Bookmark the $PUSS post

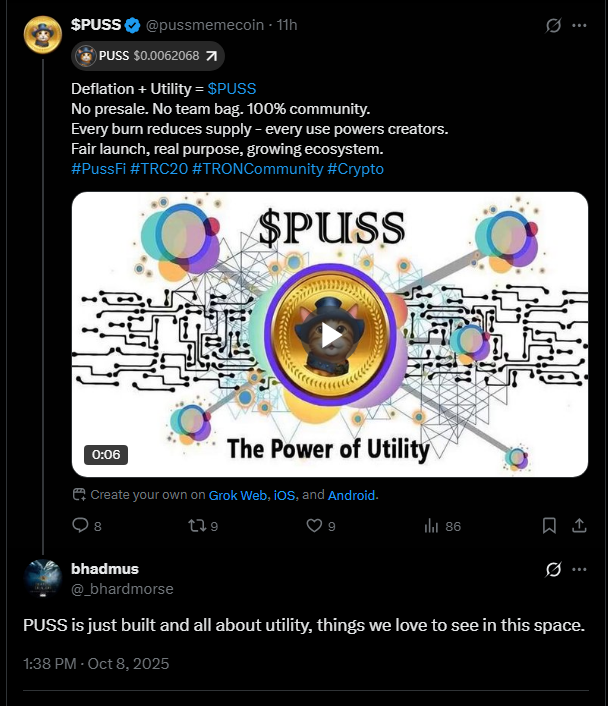click(549, 525)
